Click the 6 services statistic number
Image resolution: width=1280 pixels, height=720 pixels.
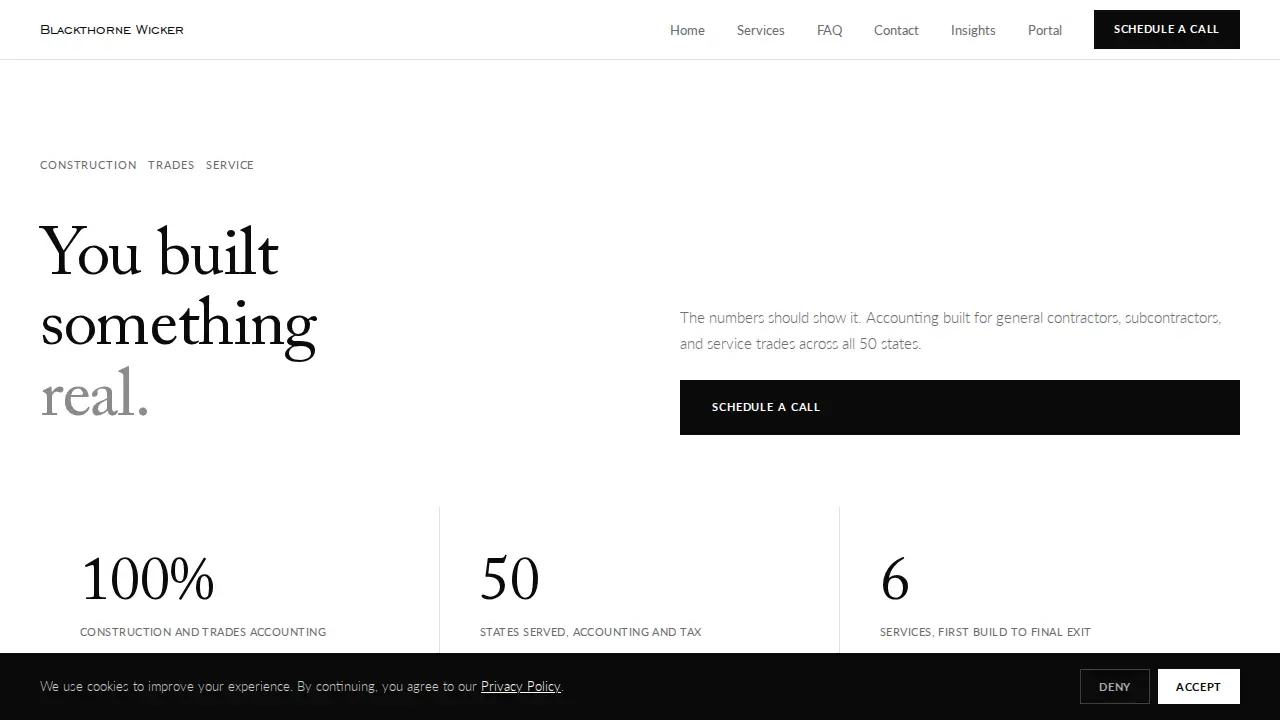click(x=894, y=580)
